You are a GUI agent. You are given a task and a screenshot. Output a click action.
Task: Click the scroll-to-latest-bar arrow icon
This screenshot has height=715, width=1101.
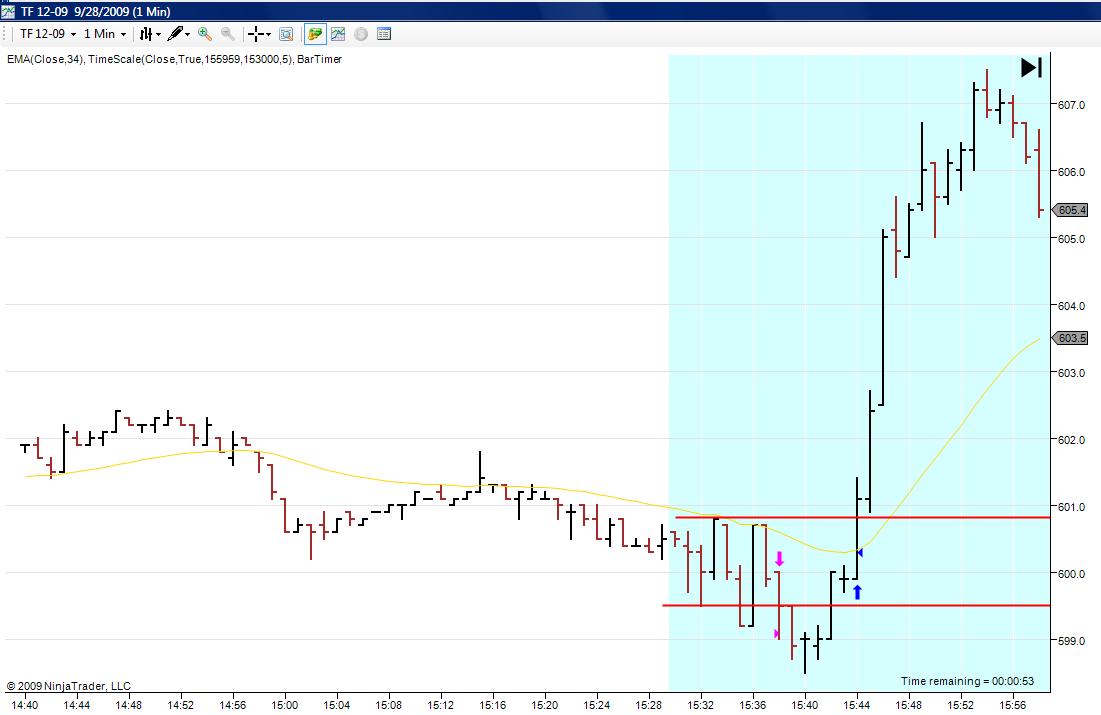click(x=1031, y=67)
